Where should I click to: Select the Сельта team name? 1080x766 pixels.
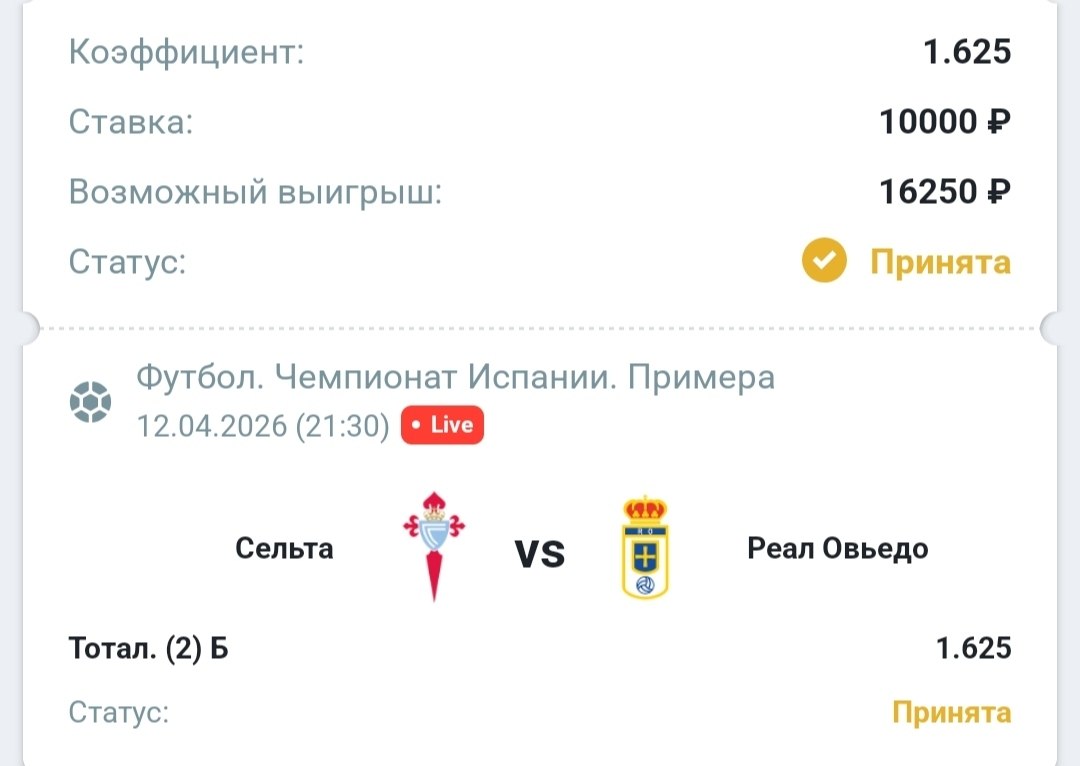pos(285,549)
